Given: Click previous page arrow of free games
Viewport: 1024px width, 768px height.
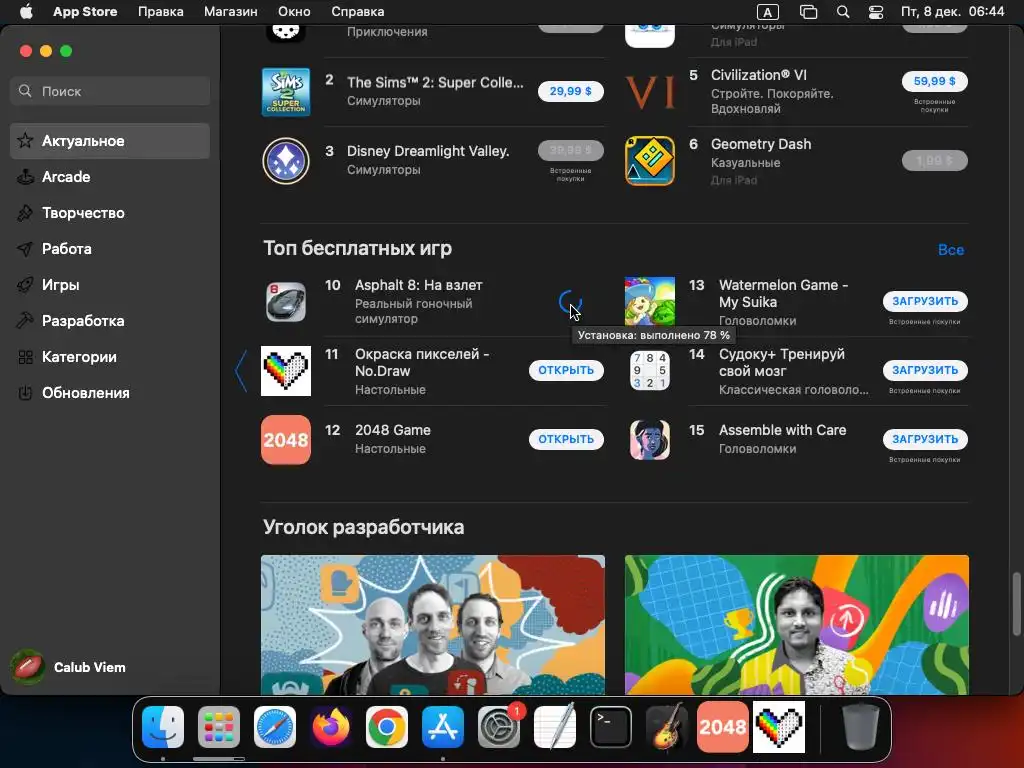Looking at the screenshot, I should [241, 371].
